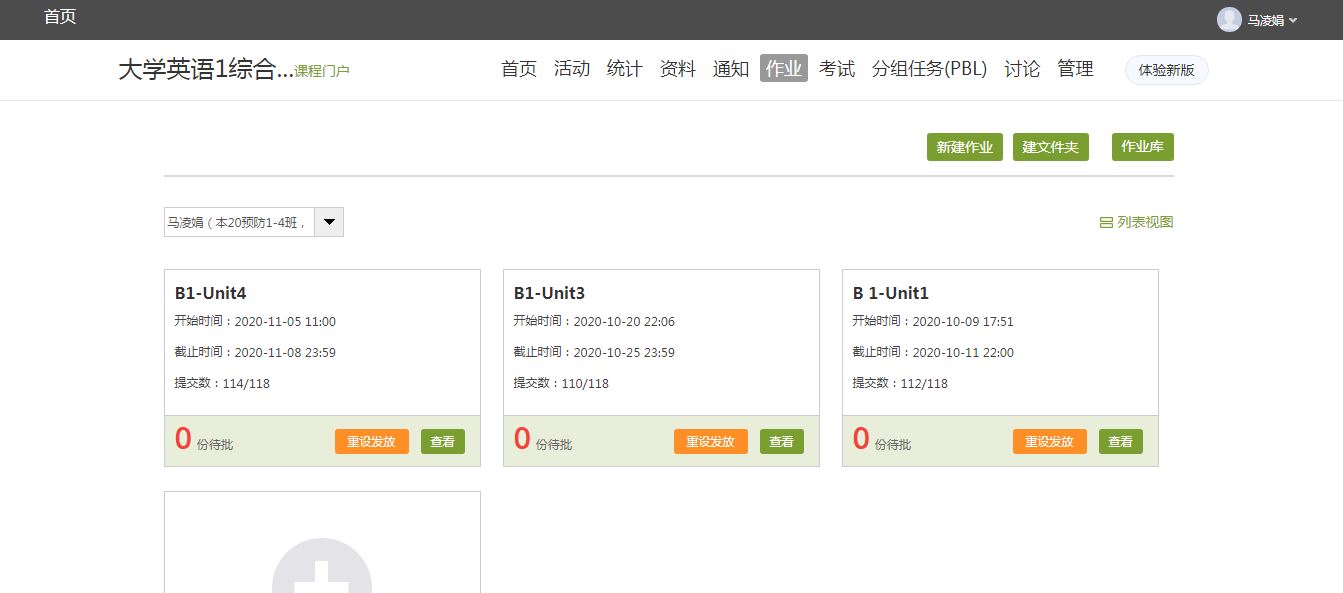Click the username 马凌娟 in top bar
The height and width of the screenshot is (593, 1343).
point(1266,20)
